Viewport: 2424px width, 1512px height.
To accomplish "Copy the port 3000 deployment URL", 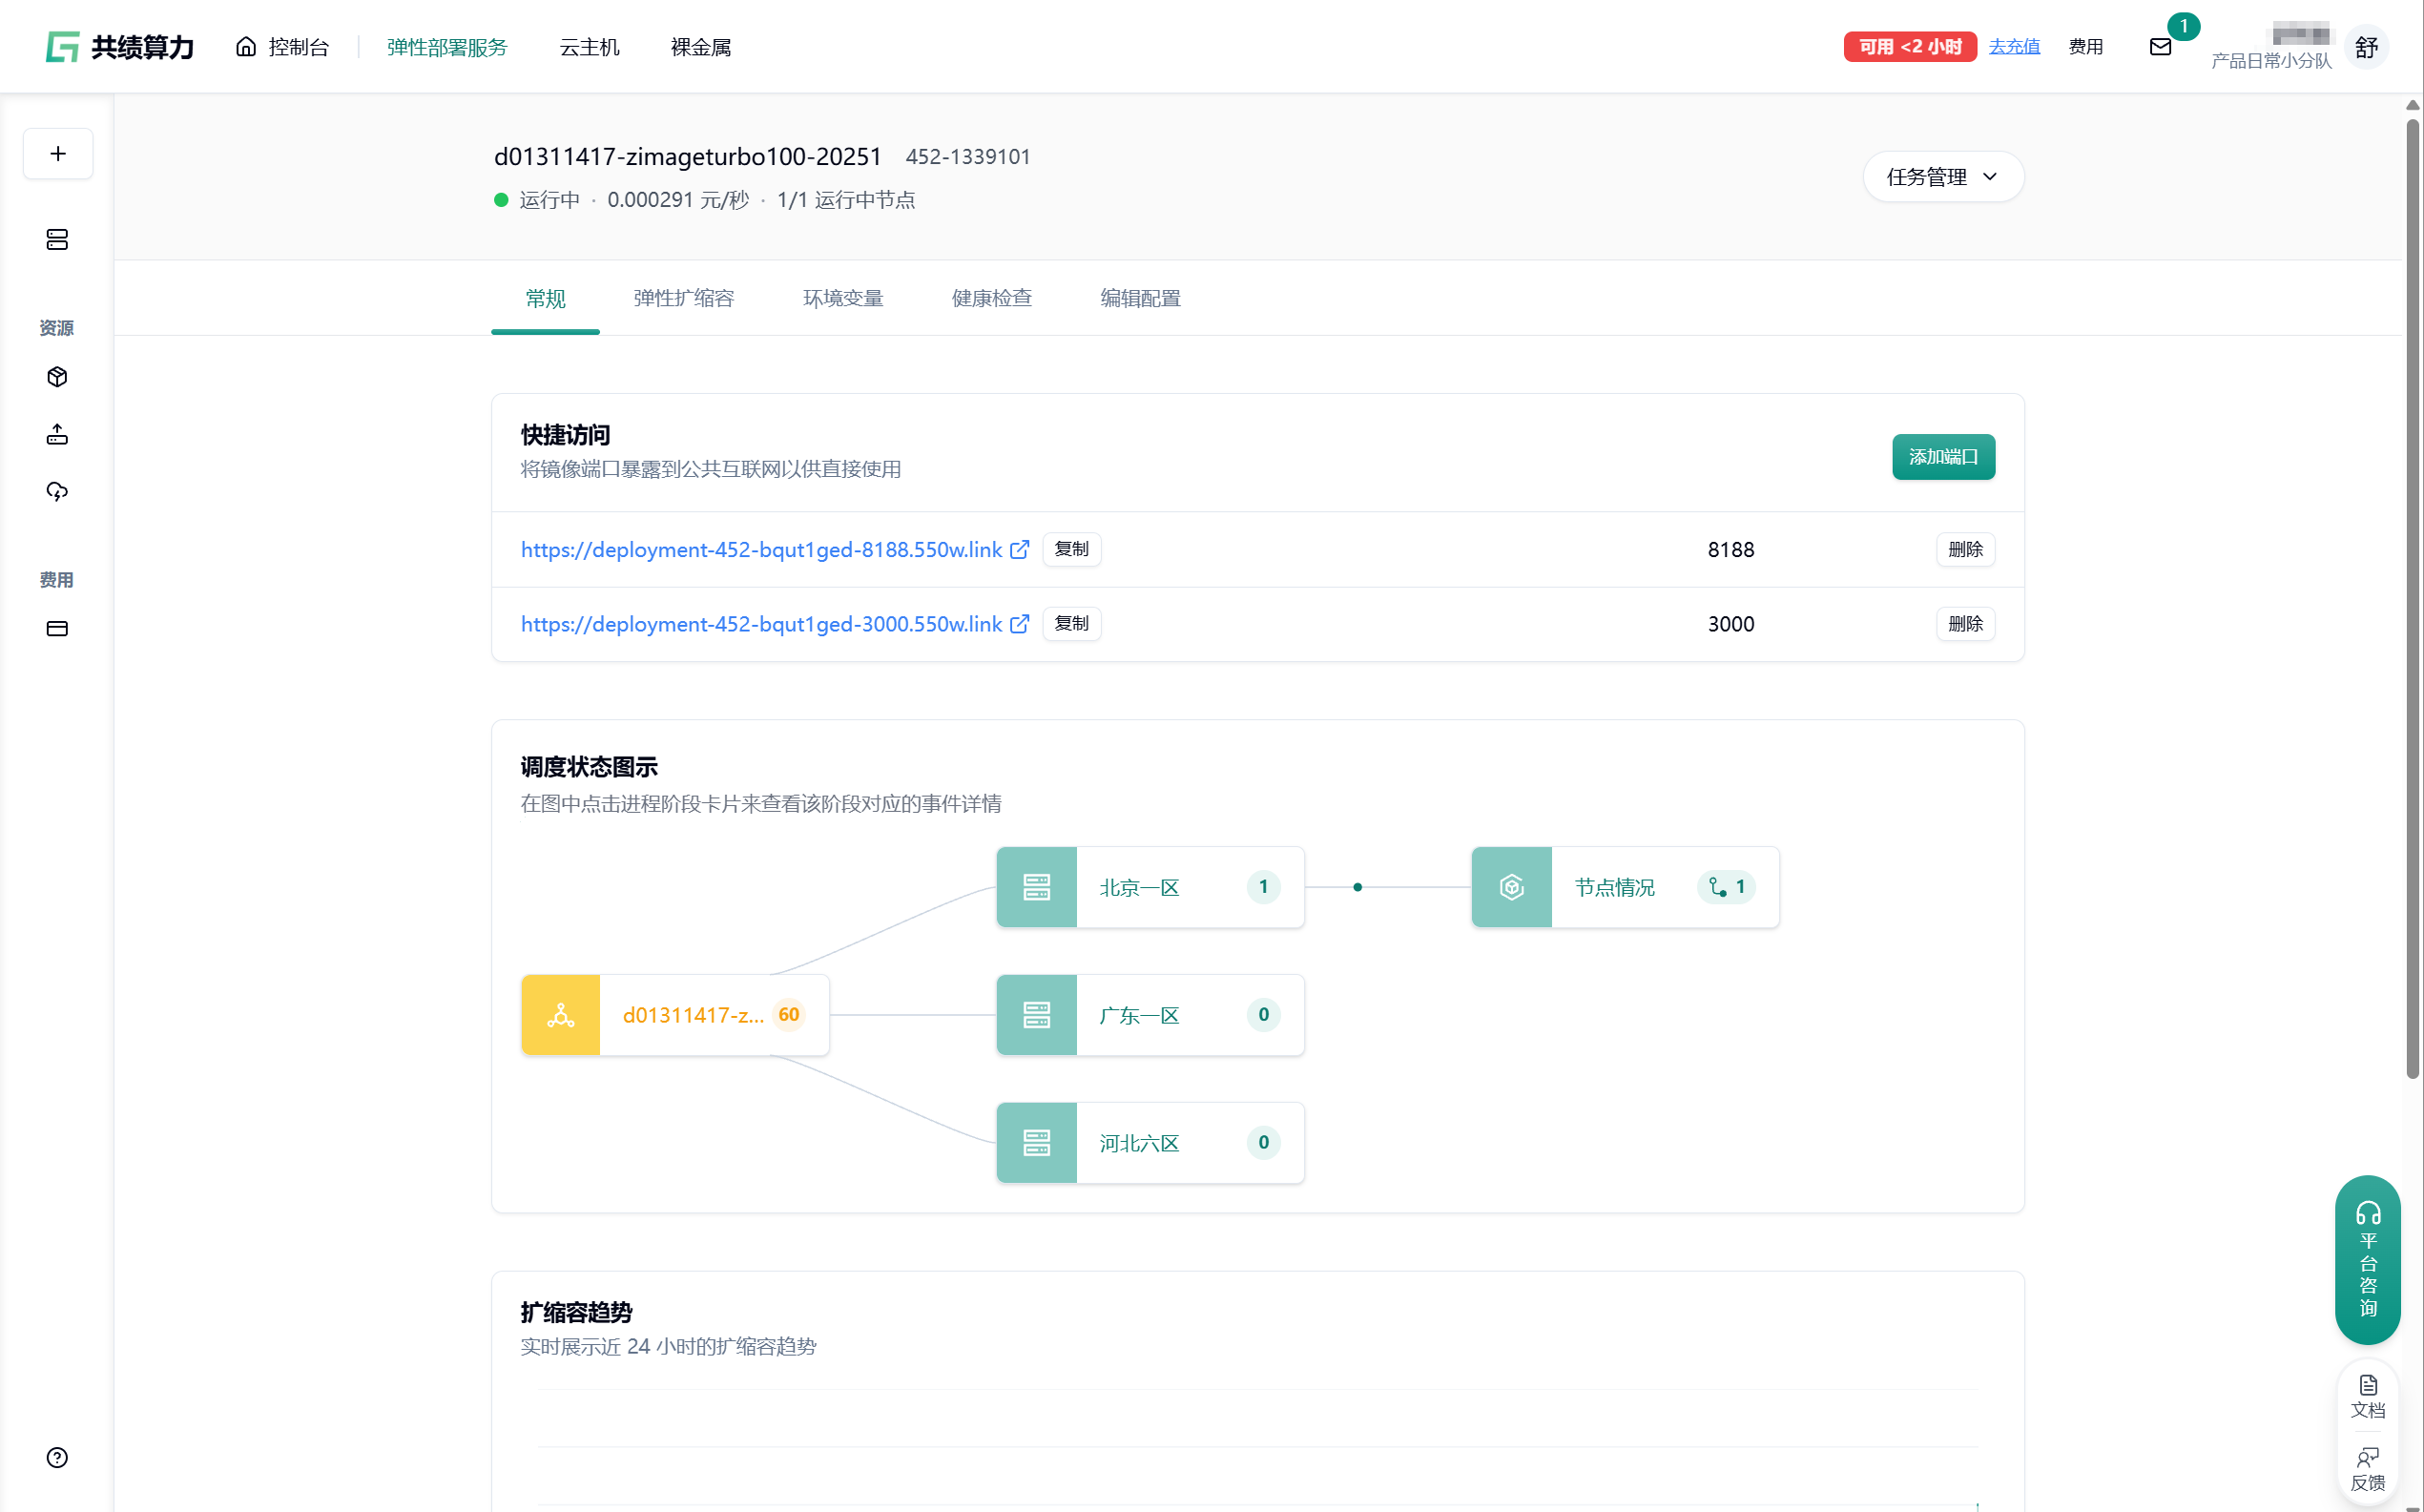I will coord(1071,624).
